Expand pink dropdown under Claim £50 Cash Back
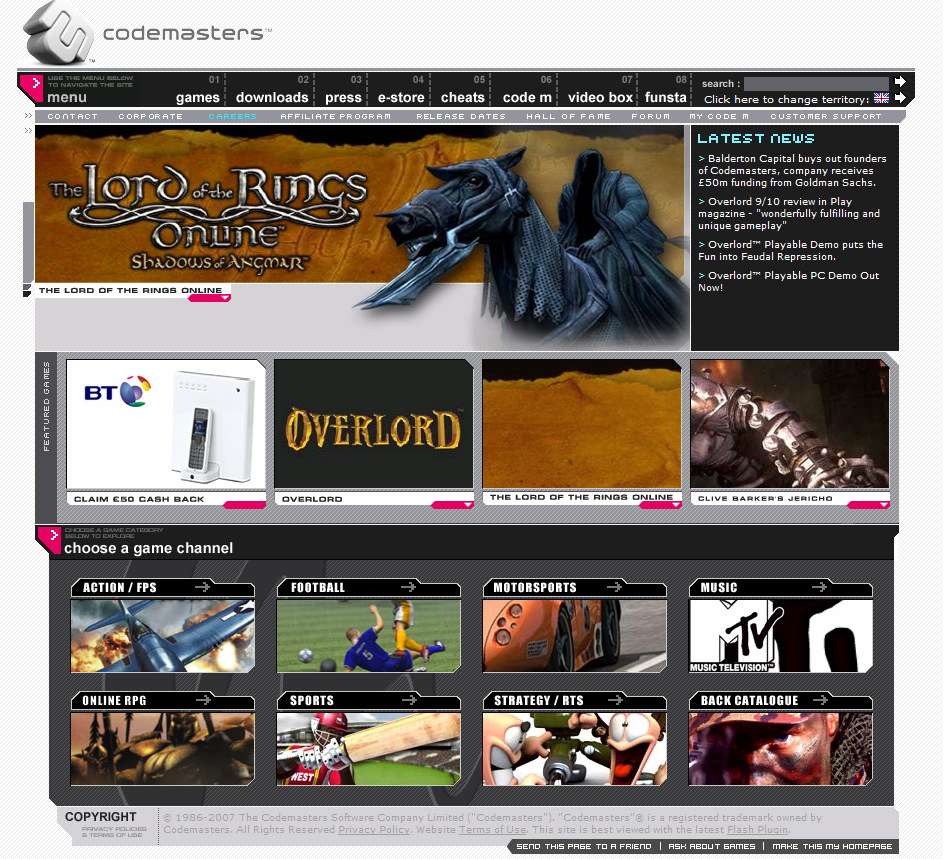 coord(244,505)
